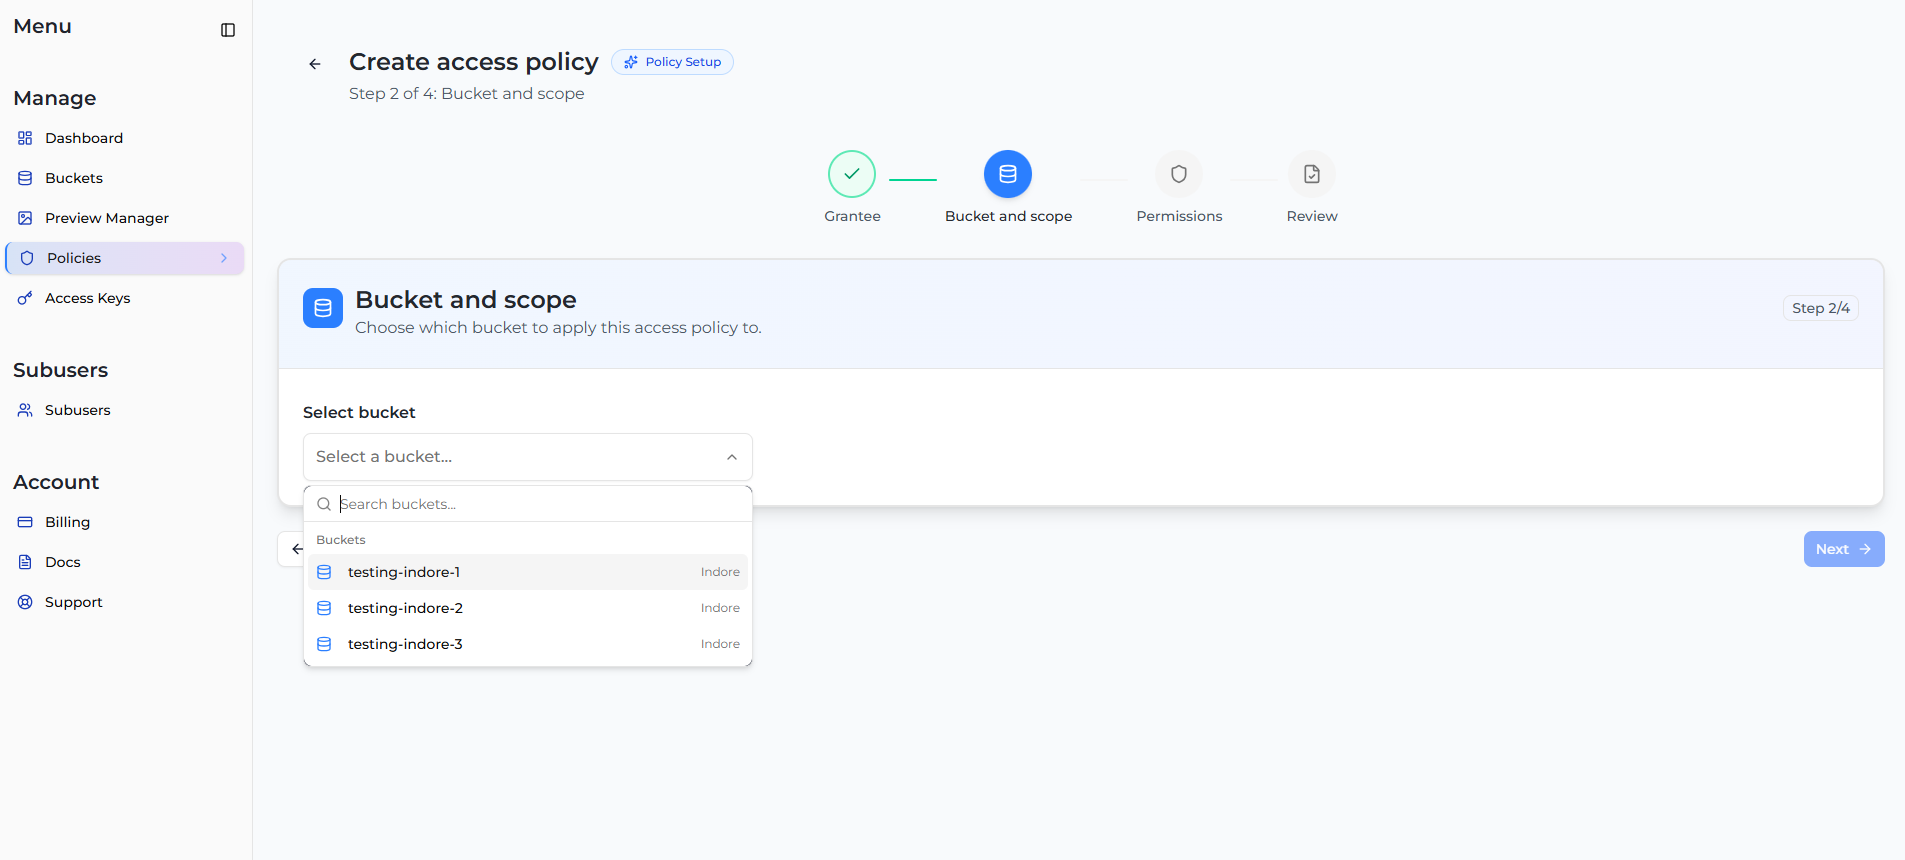Image resolution: width=1905 pixels, height=860 pixels.
Task: Click the Indore region label for testing-indore-2
Action: tap(720, 608)
